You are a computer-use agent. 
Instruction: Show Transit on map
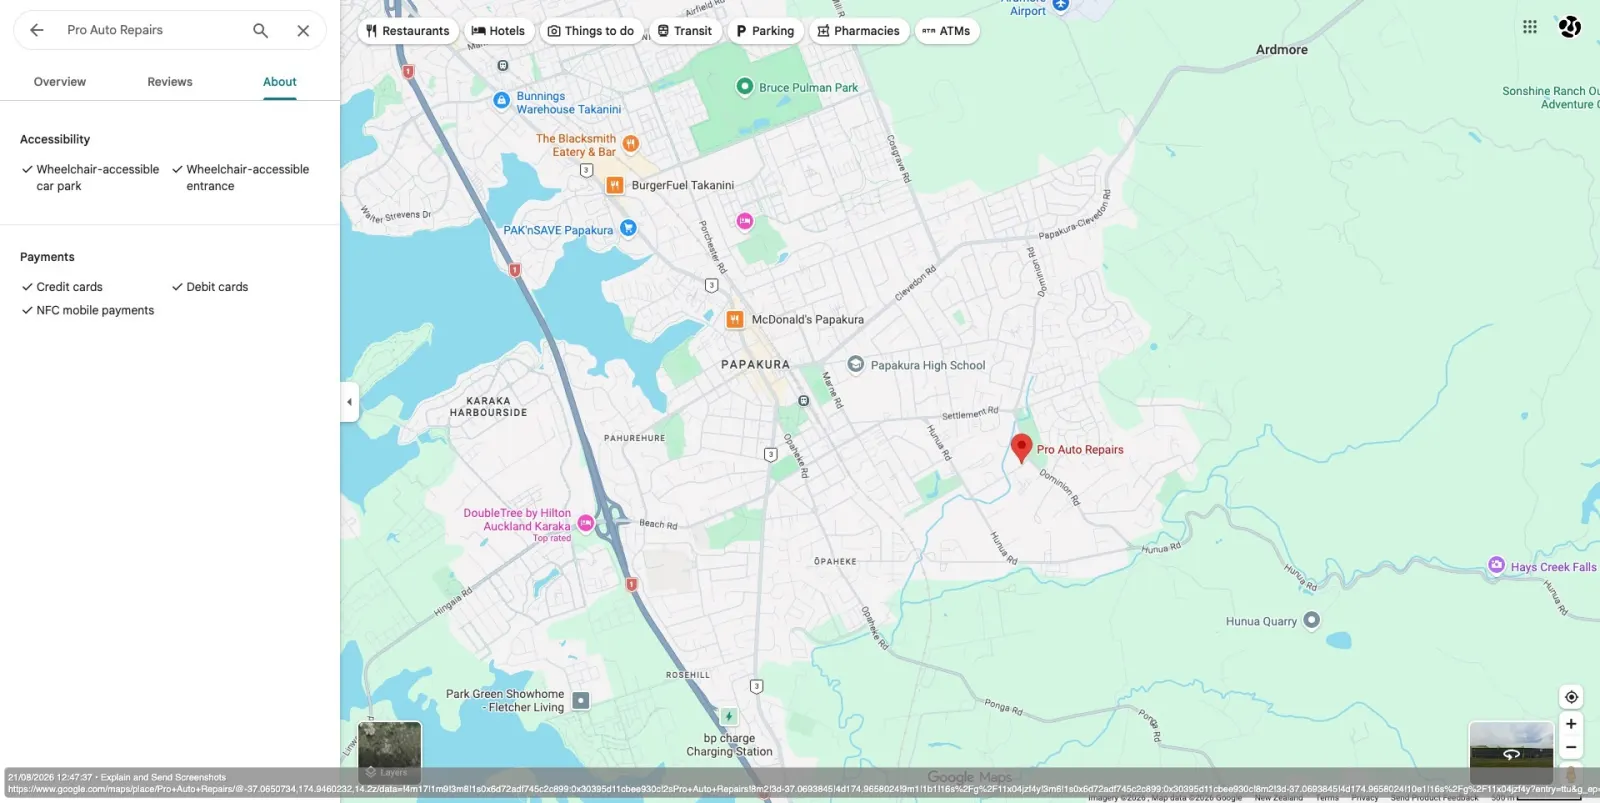tap(685, 31)
